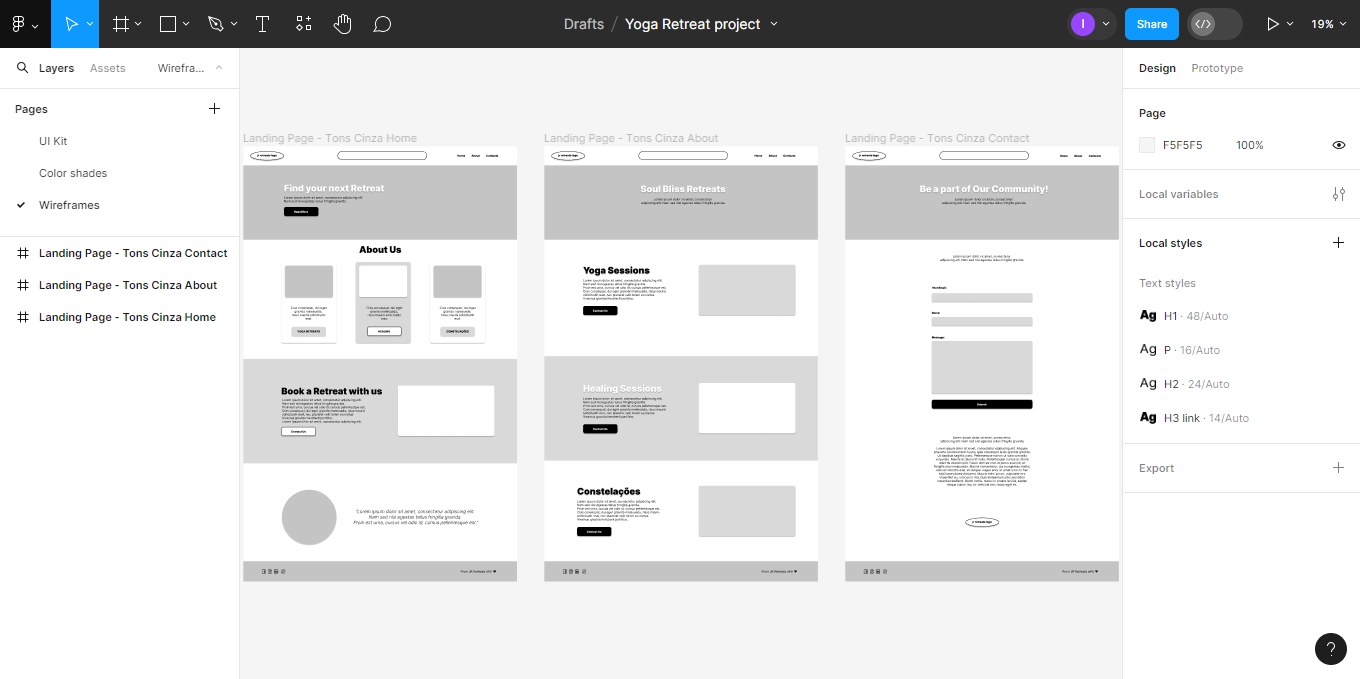Toggle Dev Mode switch
This screenshot has width=1360, height=679.
(x=1215, y=24)
